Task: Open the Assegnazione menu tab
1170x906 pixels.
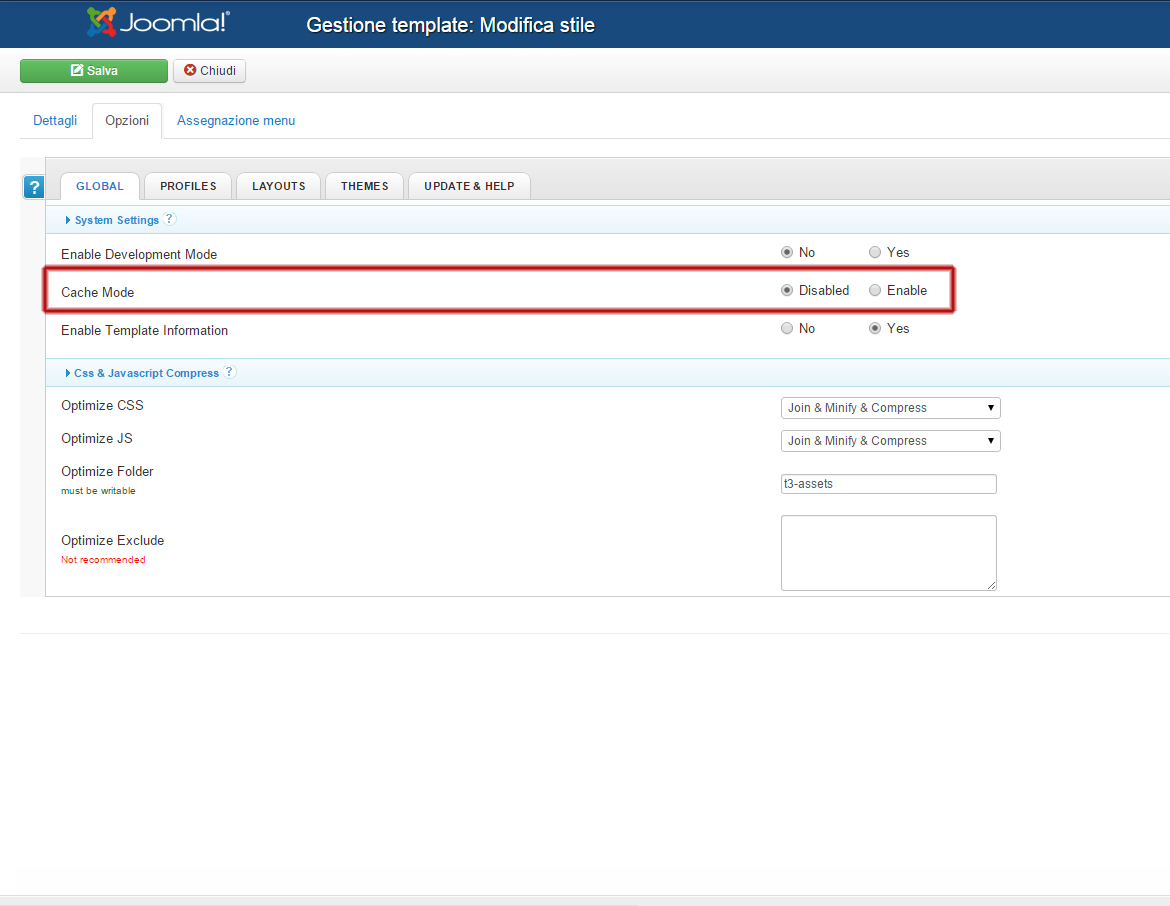Action: tap(236, 121)
